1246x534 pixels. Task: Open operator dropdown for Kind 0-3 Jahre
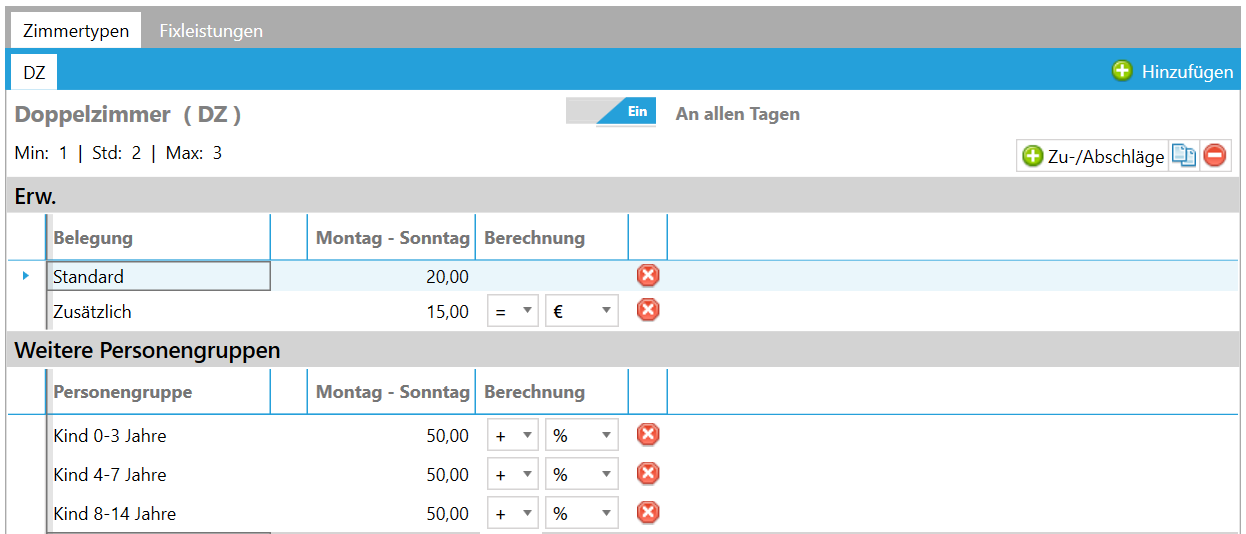513,435
